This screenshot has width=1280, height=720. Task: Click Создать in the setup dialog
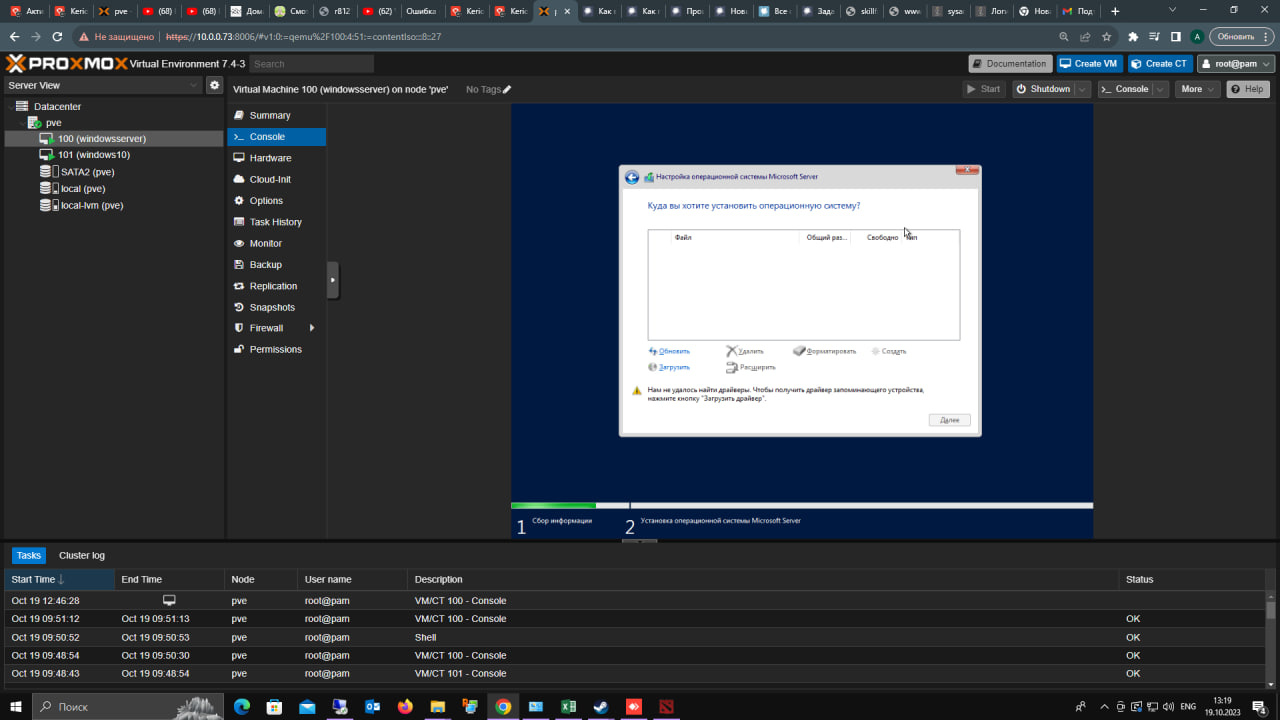tap(888, 351)
